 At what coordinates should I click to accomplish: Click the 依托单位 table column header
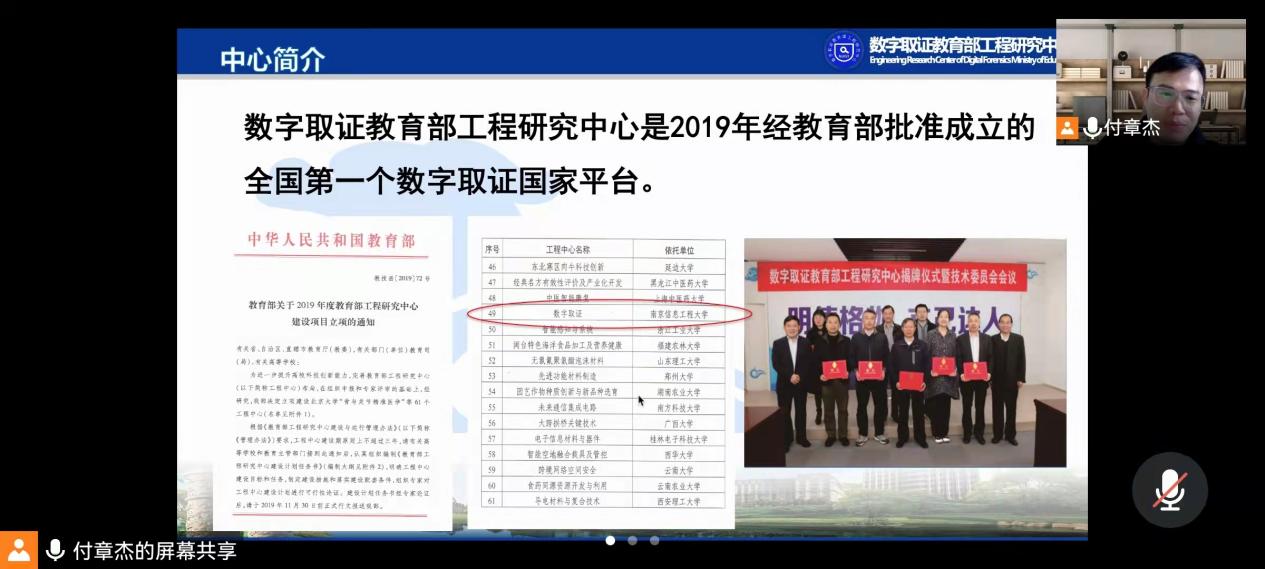[x=679, y=249]
